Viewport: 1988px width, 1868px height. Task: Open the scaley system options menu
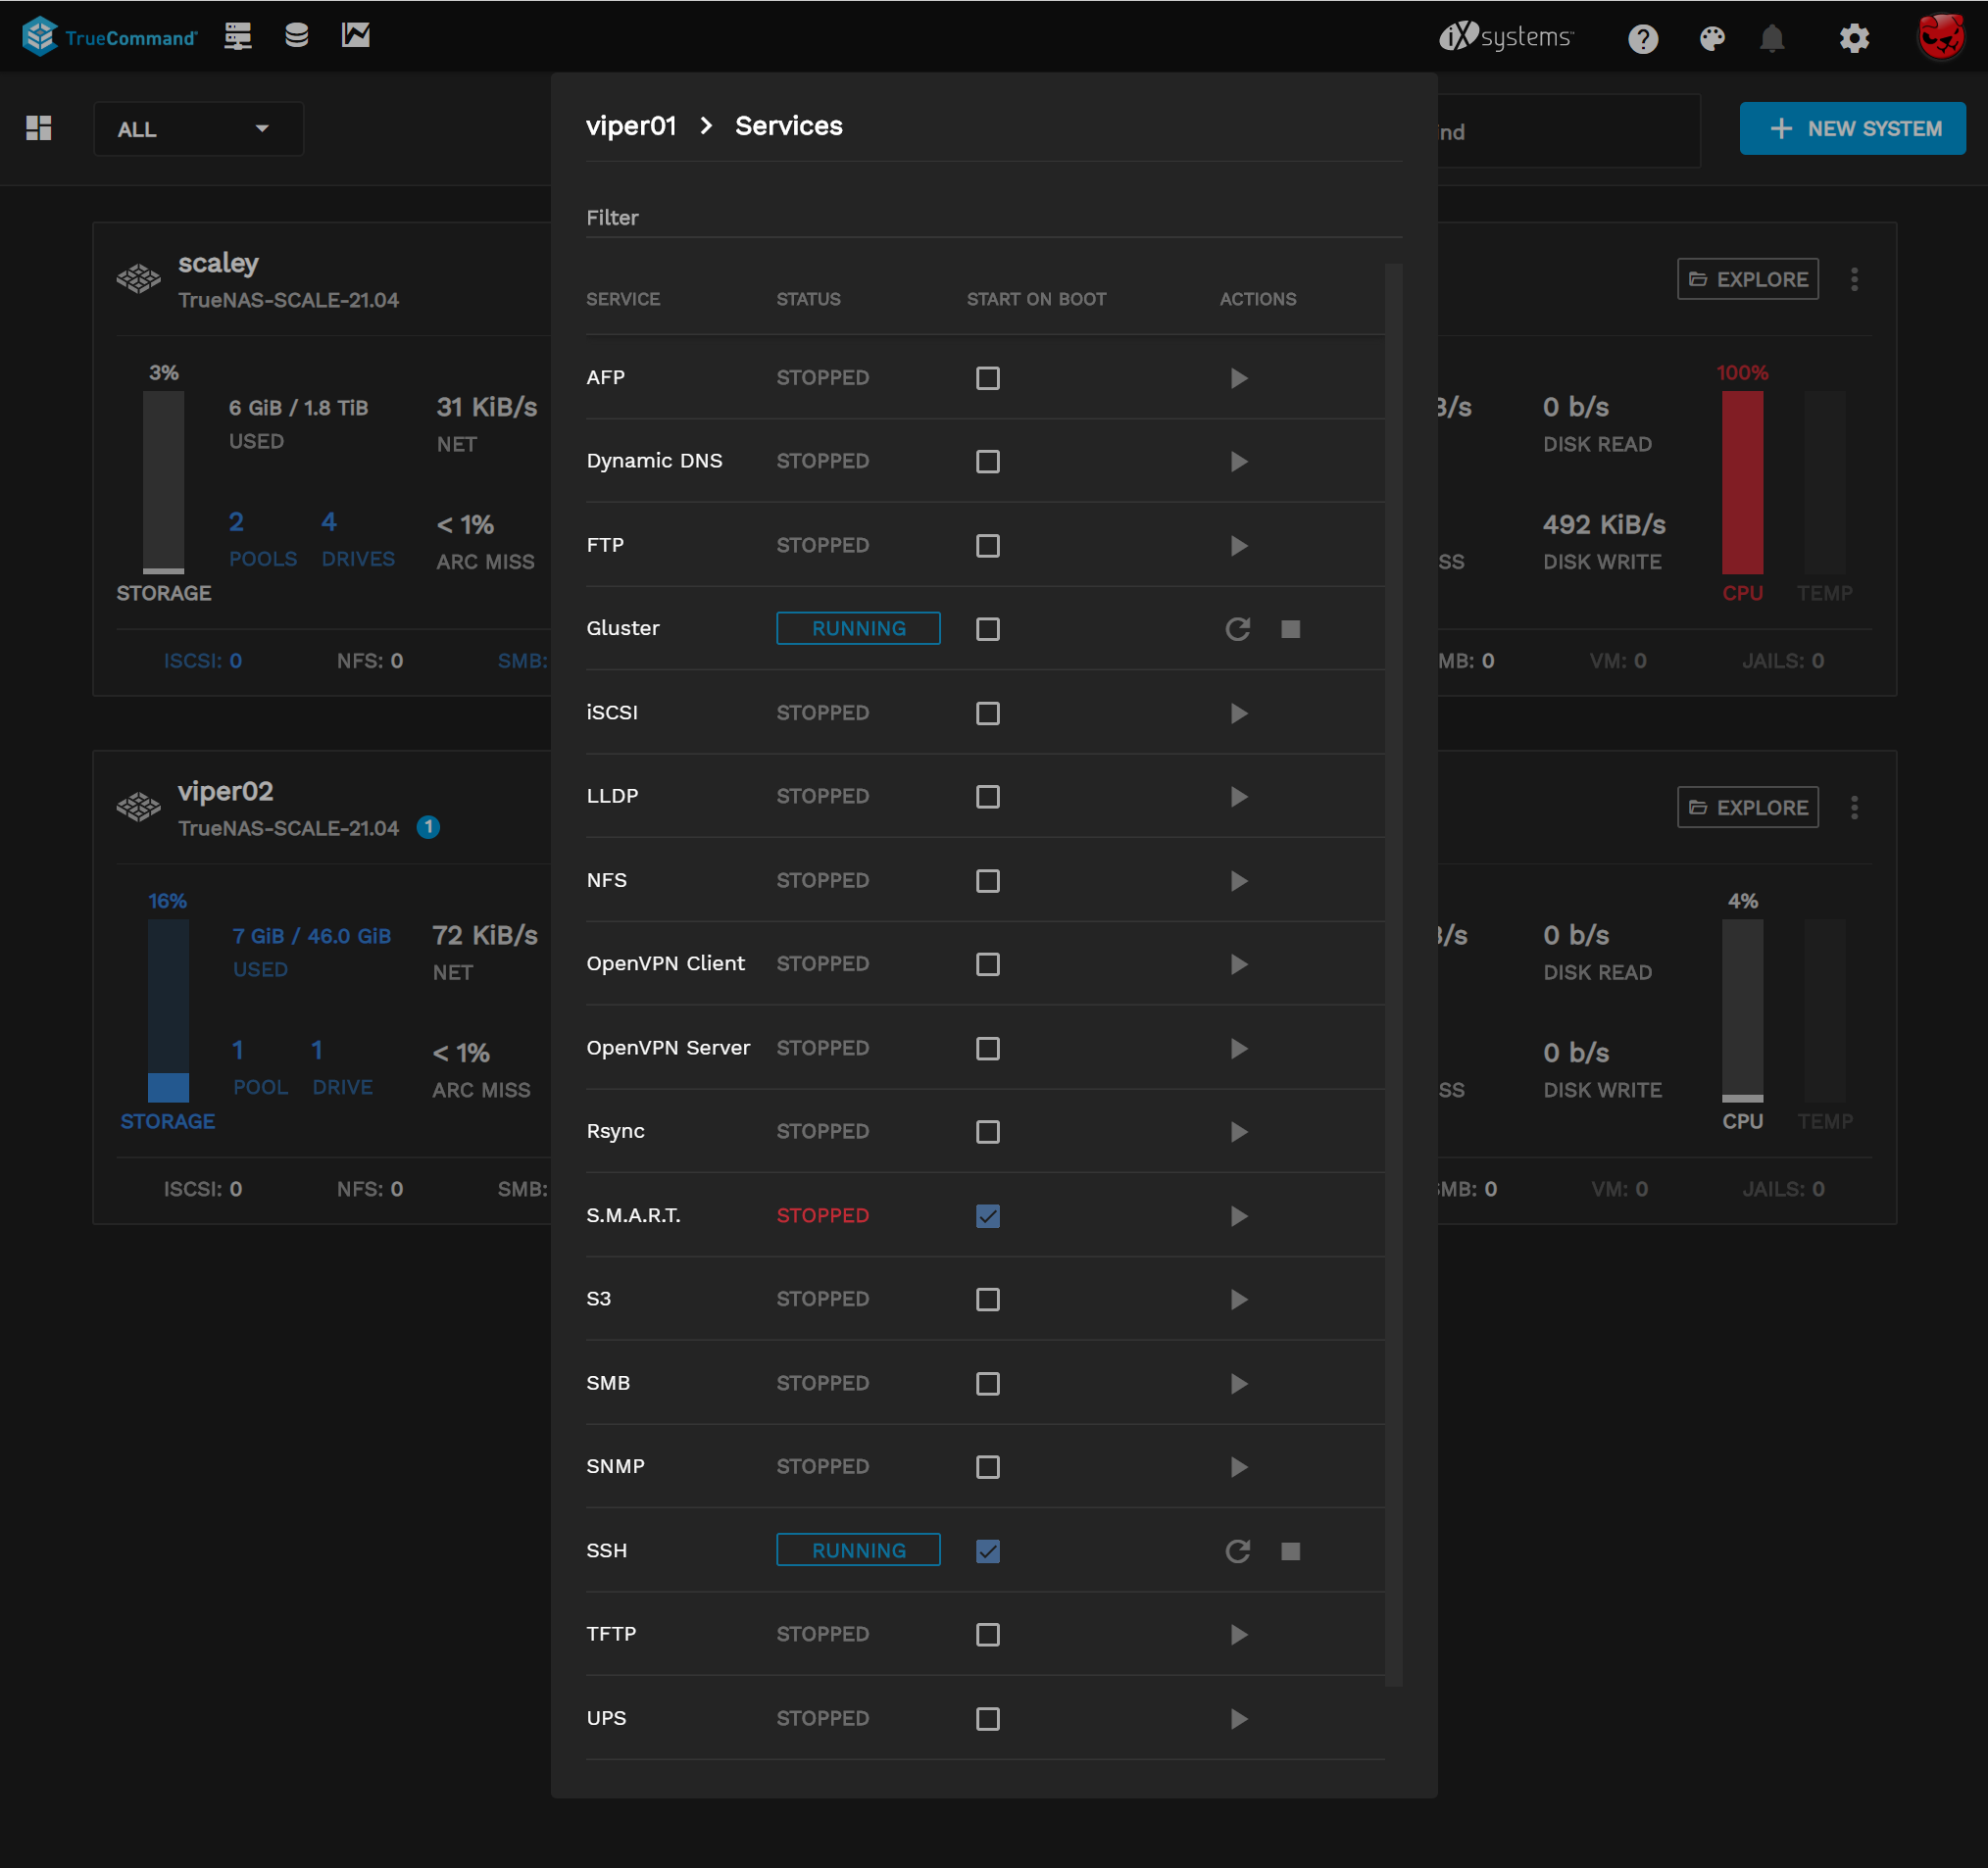(x=1855, y=279)
